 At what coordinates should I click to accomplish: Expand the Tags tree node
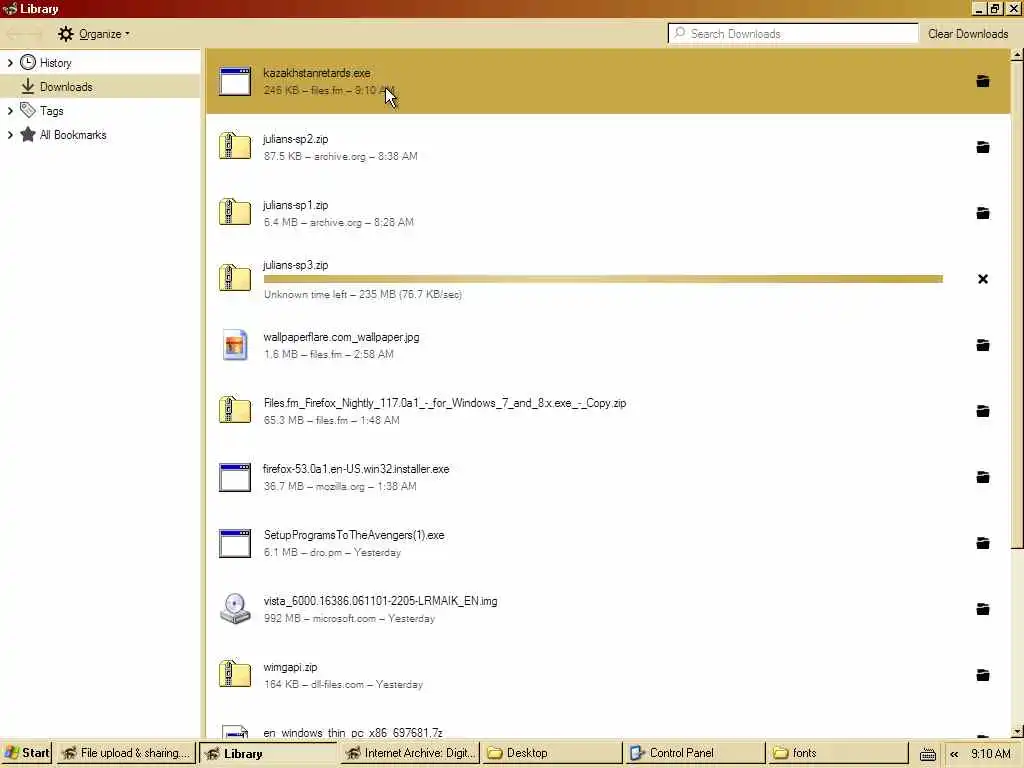10,110
